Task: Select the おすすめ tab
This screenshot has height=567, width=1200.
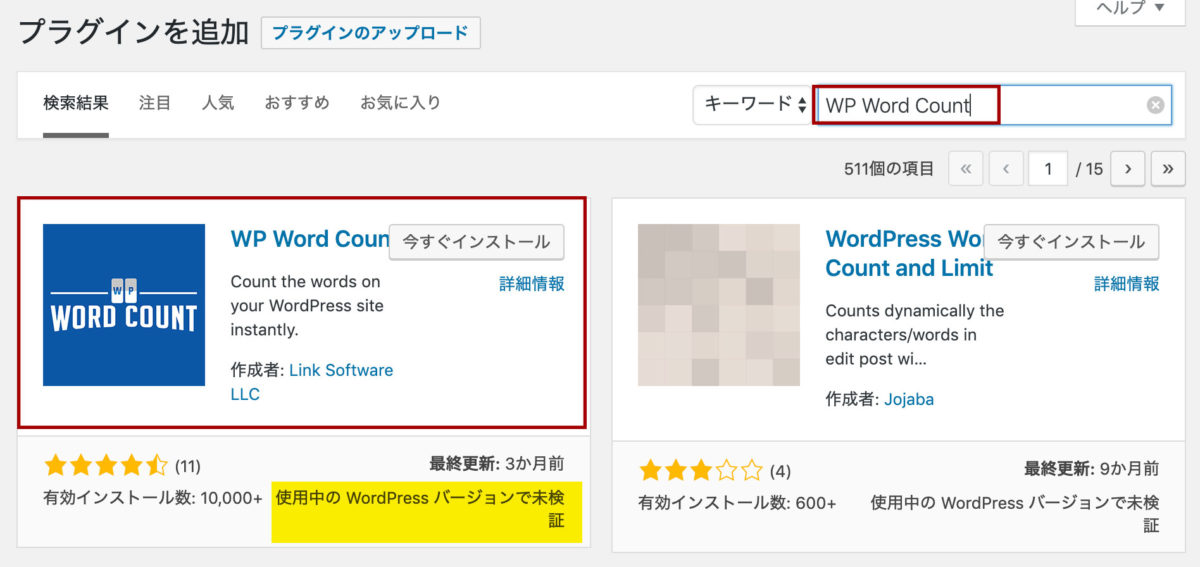Action: pos(297,103)
